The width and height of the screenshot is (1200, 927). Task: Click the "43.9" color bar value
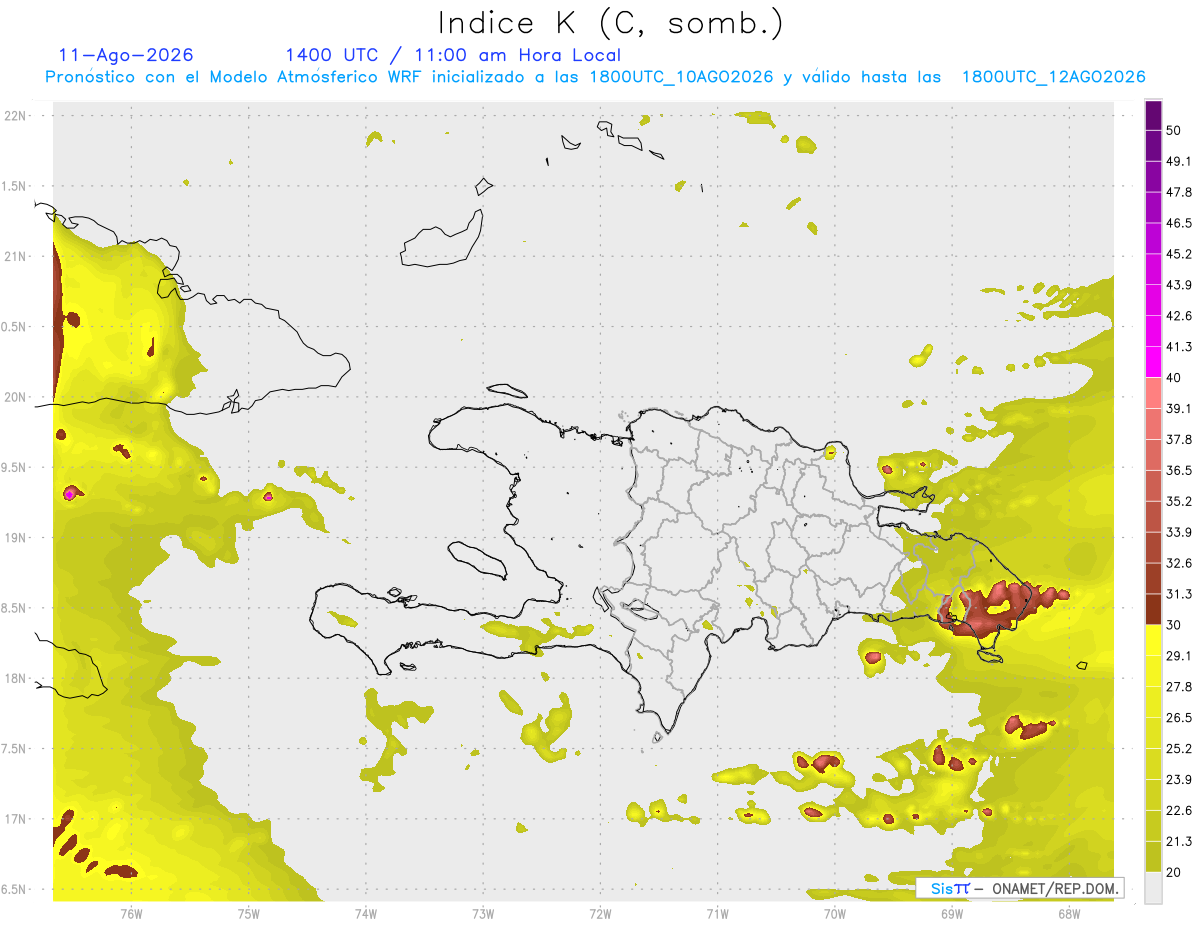[x=1179, y=285]
